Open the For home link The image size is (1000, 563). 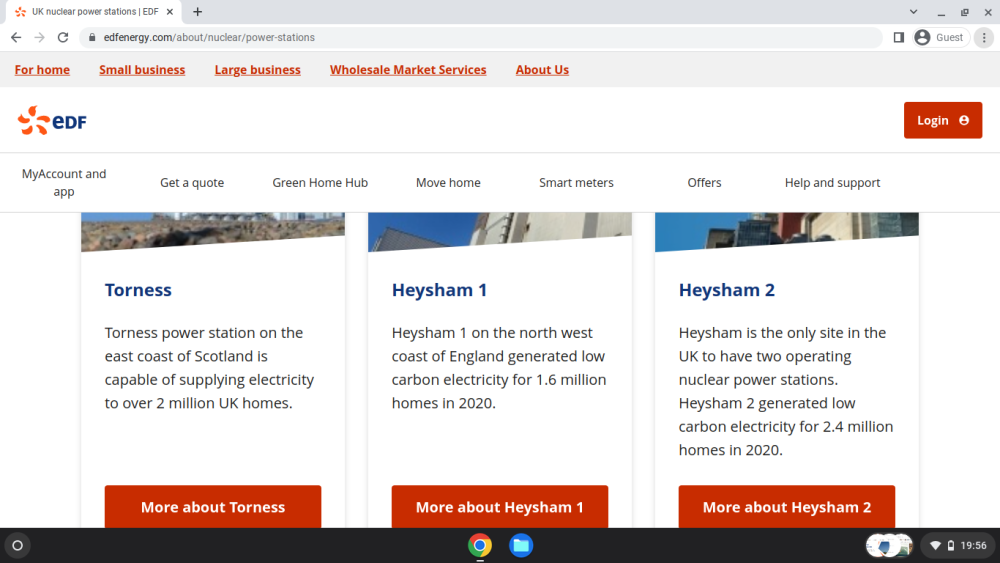click(x=42, y=69)
